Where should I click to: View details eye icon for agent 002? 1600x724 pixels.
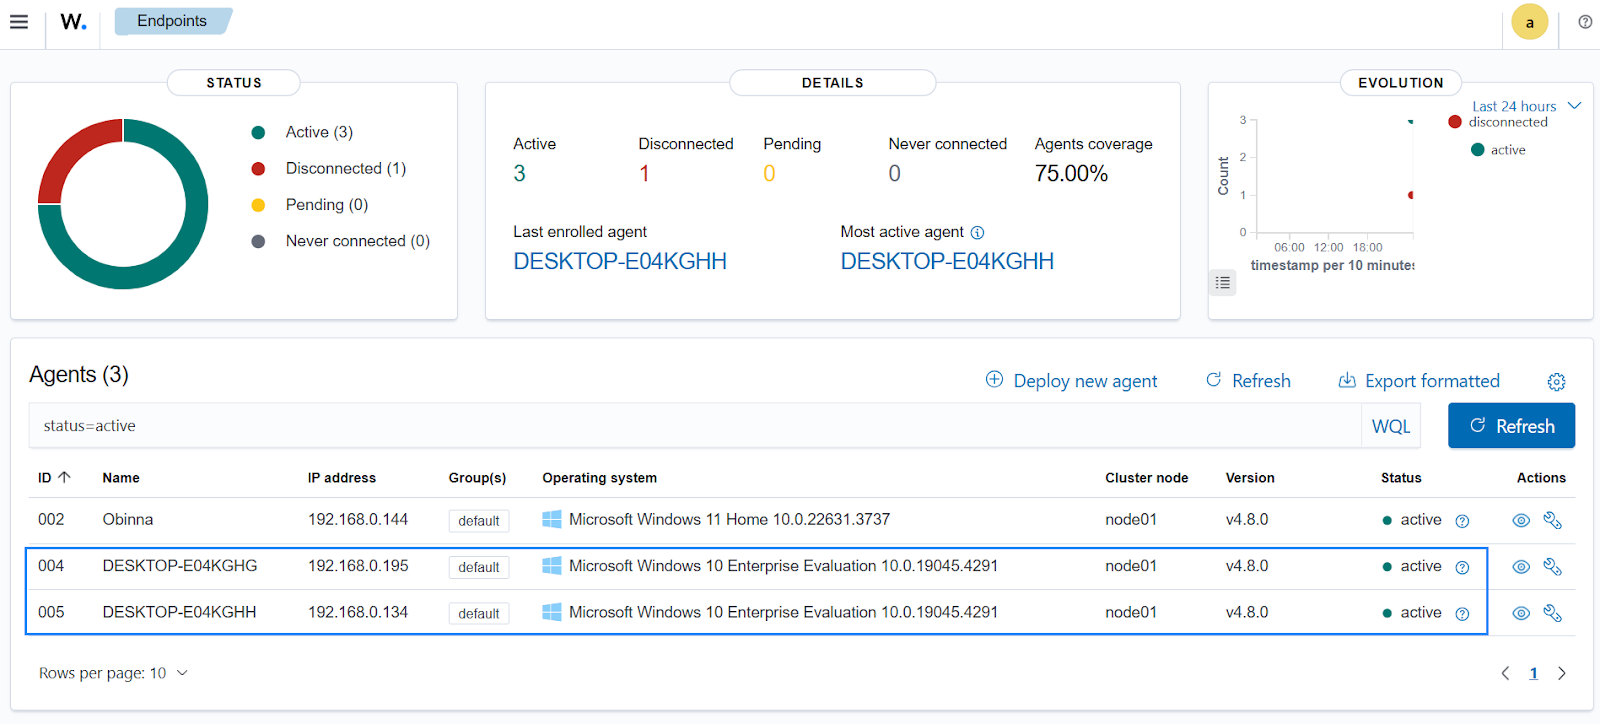tap(1521, 520)
